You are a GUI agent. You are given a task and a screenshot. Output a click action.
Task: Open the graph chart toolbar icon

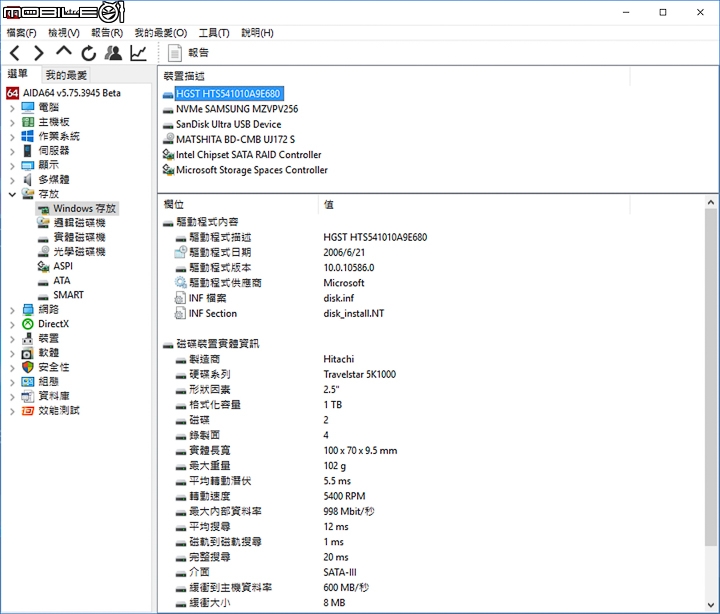pos(138,53)
